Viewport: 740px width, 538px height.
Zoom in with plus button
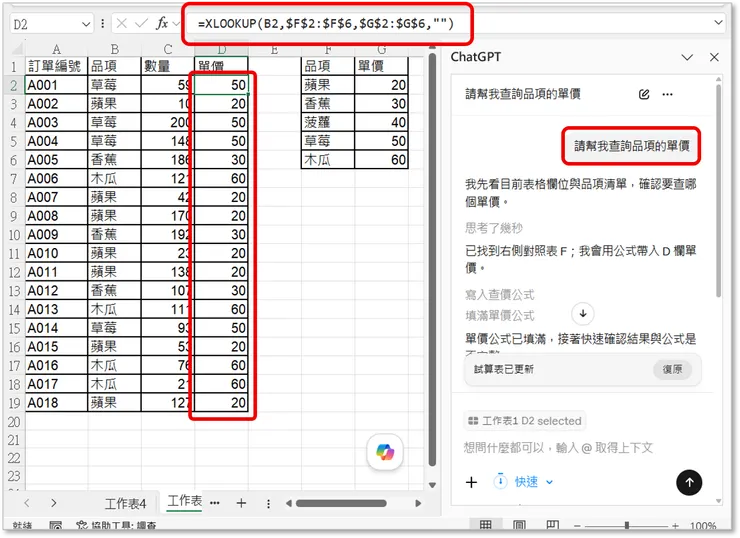click(x=675, y=526)
